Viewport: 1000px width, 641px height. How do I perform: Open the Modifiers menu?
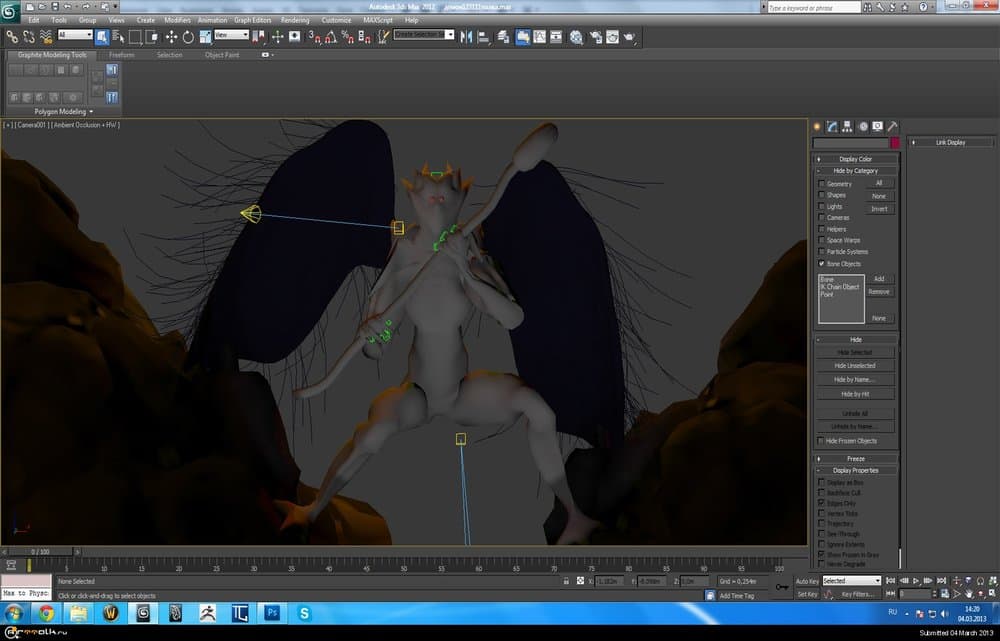177,20
